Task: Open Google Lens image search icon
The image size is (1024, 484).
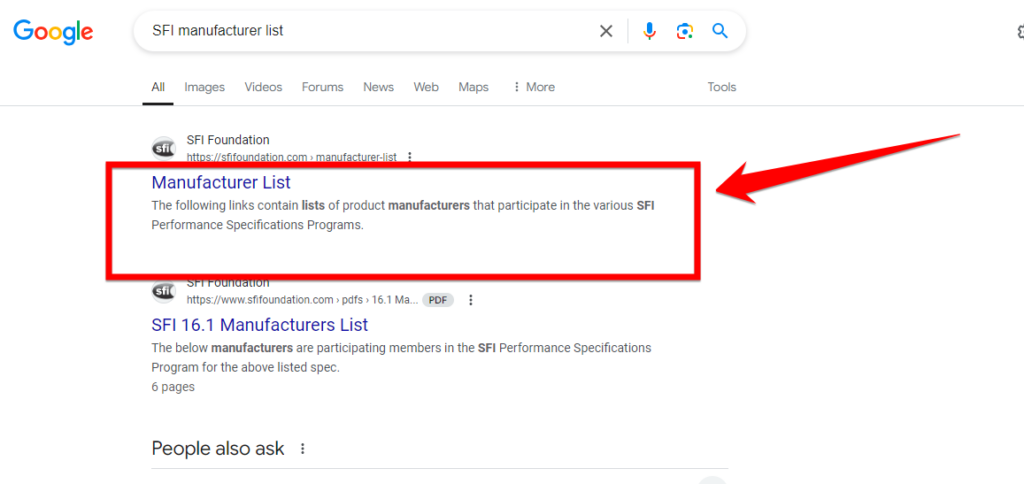Action: (684, 31)
